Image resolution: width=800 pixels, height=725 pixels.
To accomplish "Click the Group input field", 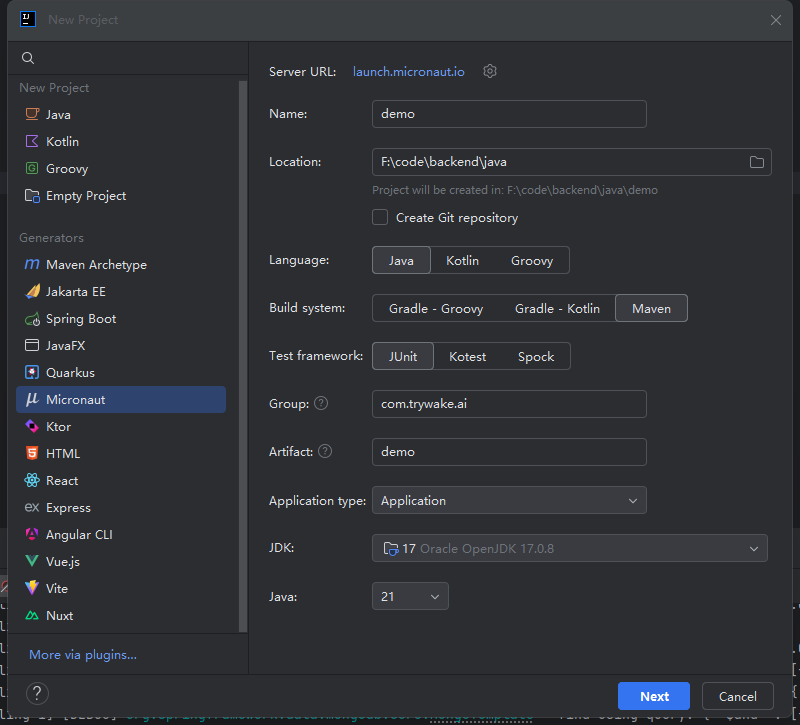I will tap(509, 404).
